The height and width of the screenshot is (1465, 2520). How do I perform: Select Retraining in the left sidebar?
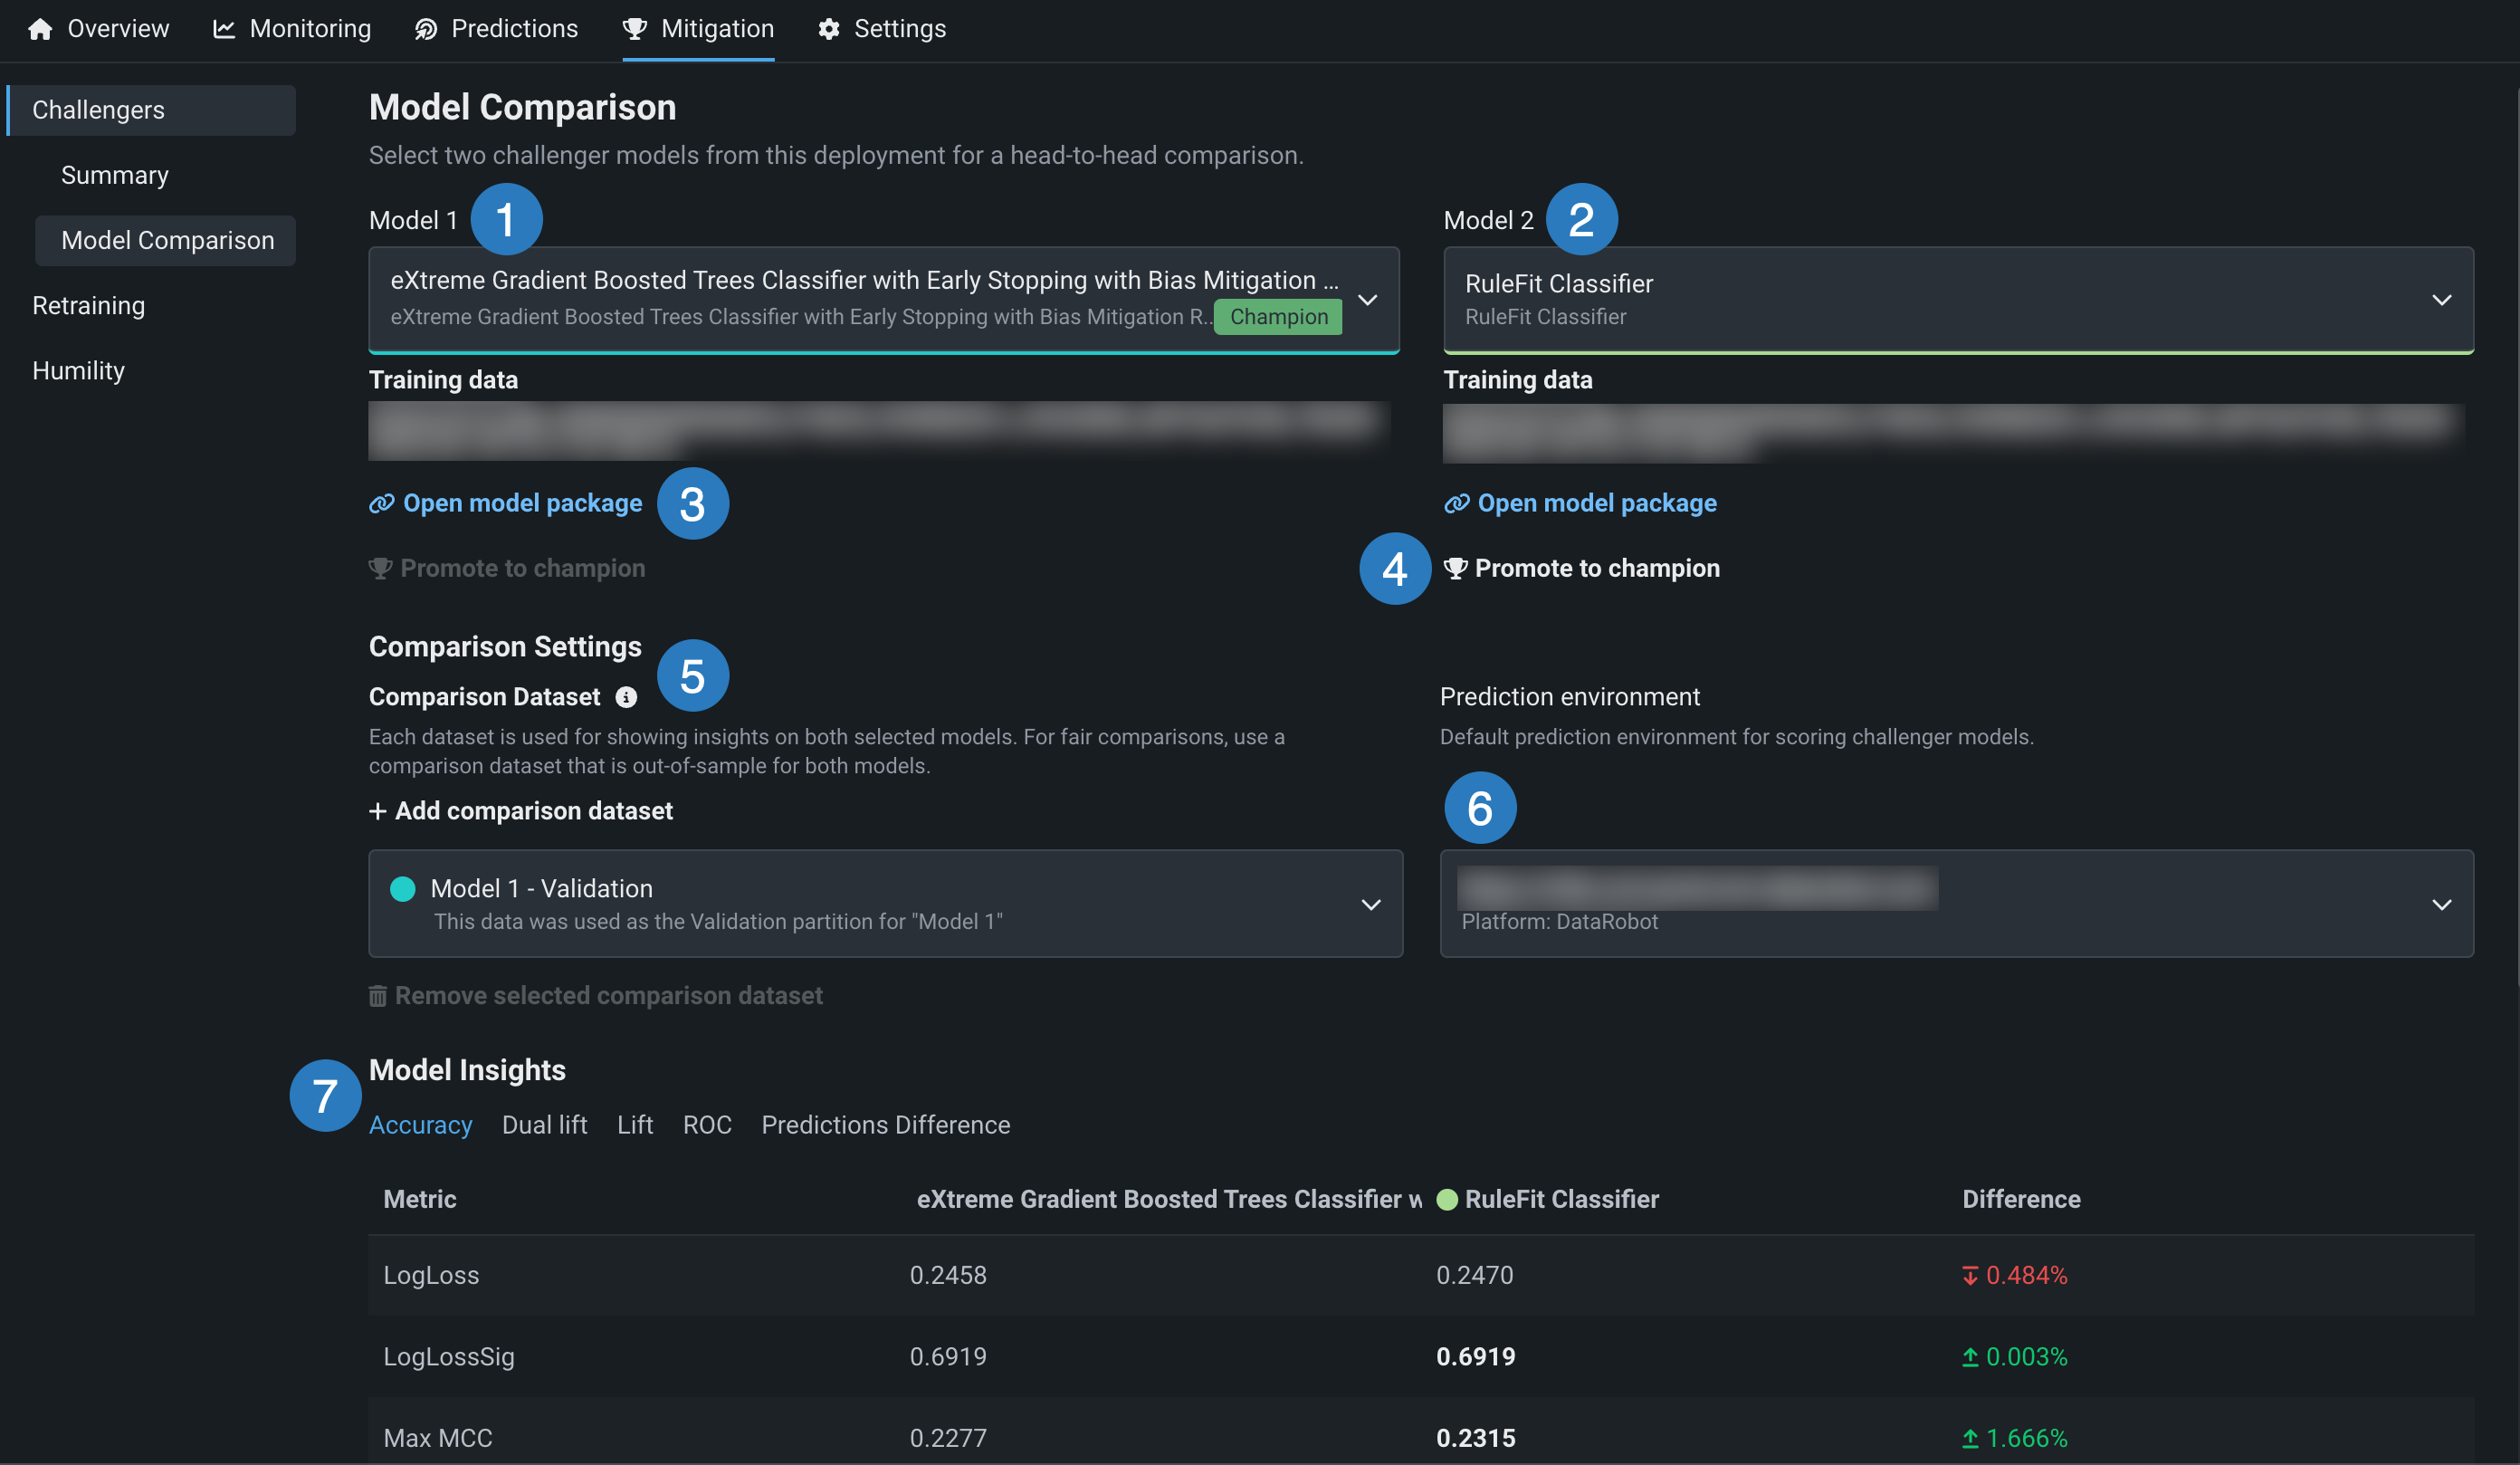tap(88, 306)
